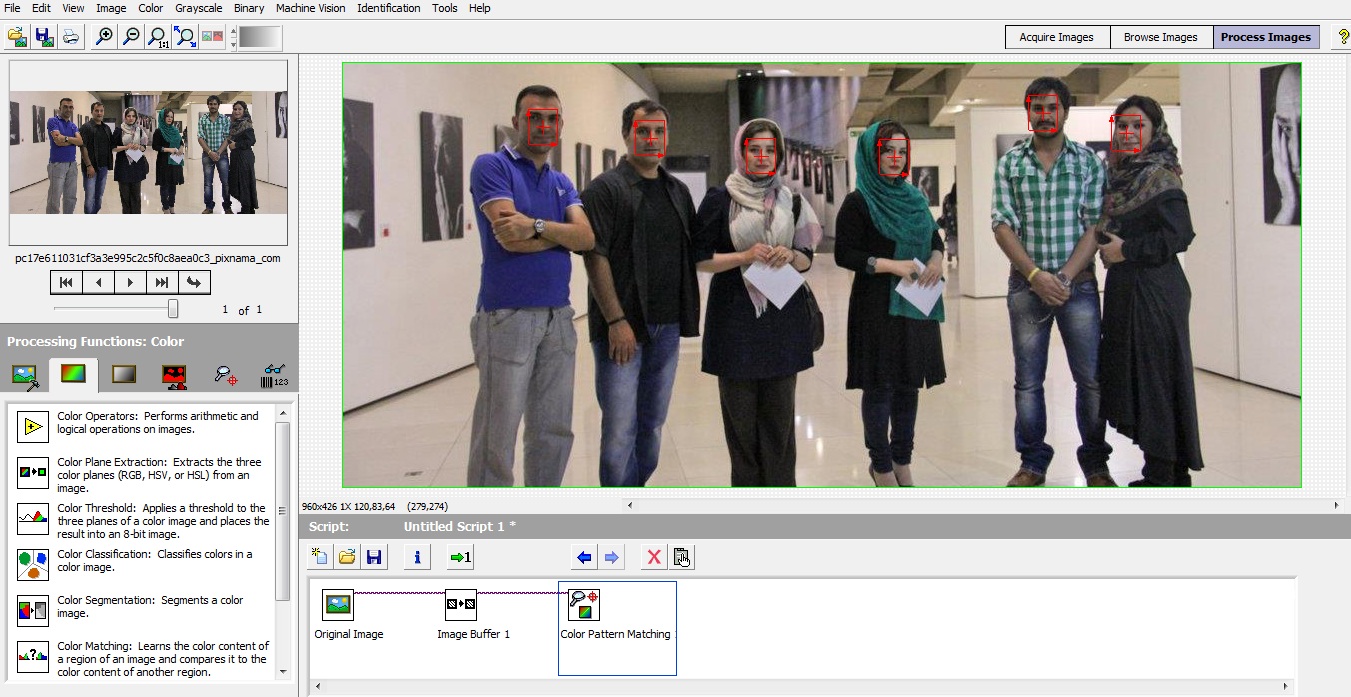Delete the selected script step
Viewport: 1351px width, 697px height.
[654, 557]
